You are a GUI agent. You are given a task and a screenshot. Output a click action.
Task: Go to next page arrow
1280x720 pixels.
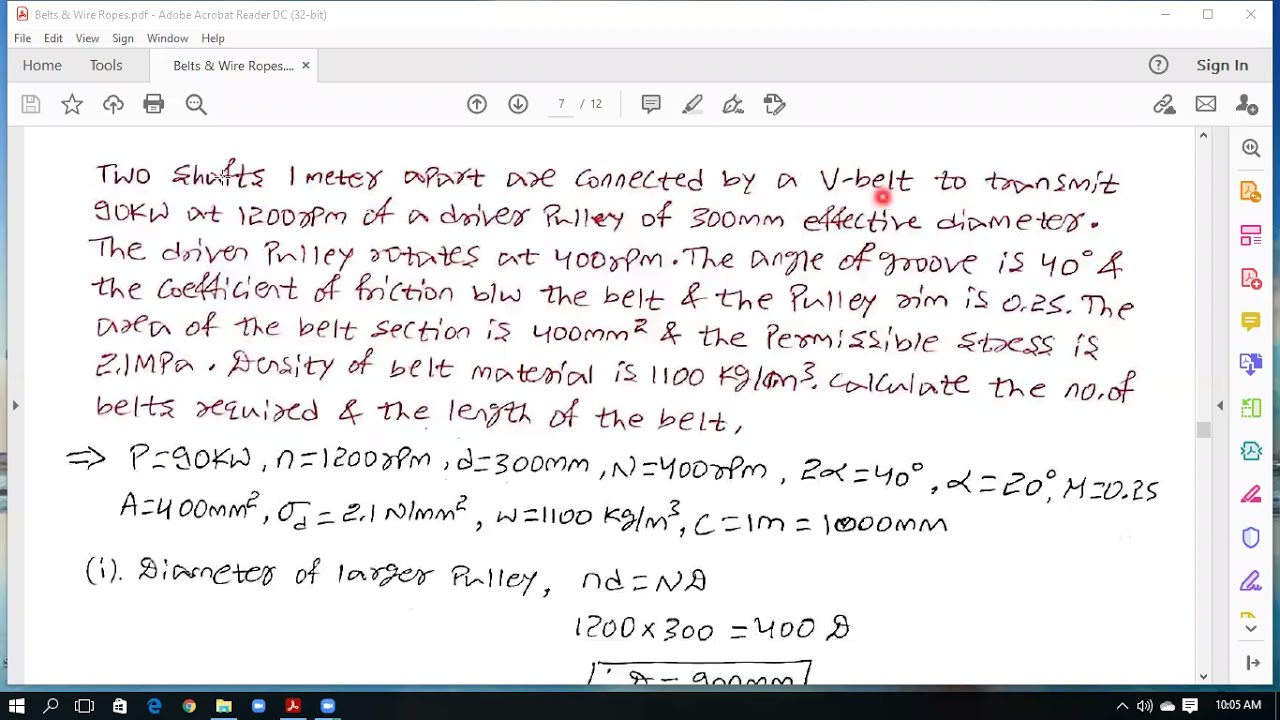[518, 104]
